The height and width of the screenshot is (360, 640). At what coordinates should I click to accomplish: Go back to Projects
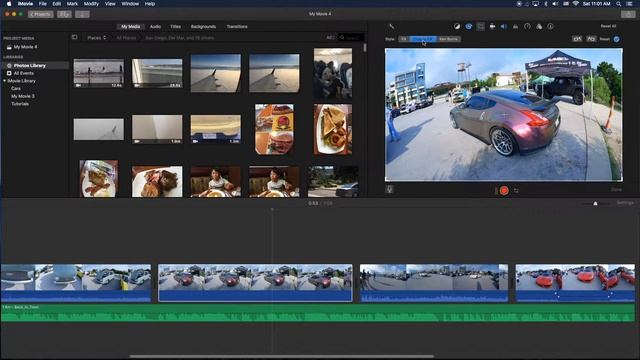pos(40,14)
